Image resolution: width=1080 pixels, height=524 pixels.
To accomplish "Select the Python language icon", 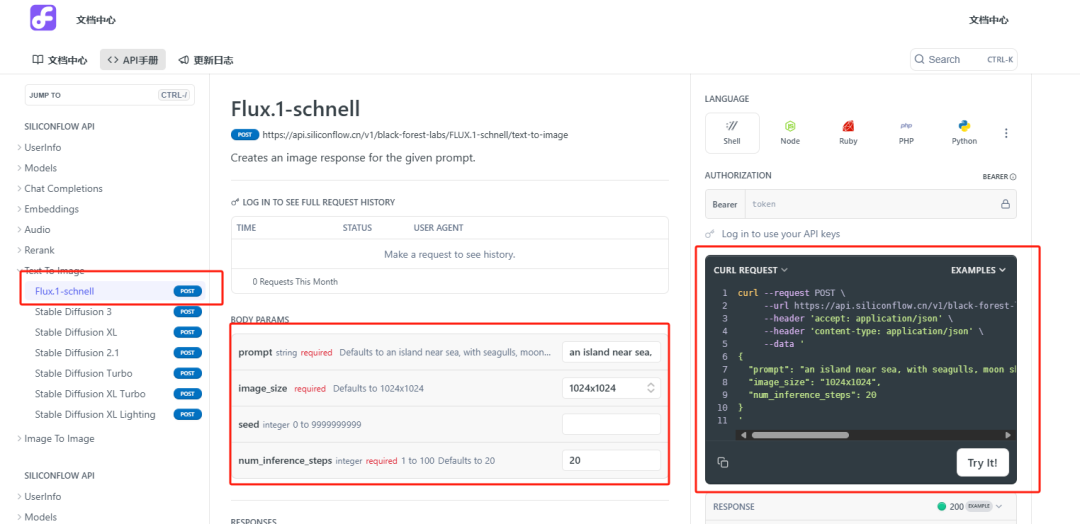I will pyautogui.click(x=964, y=132).
